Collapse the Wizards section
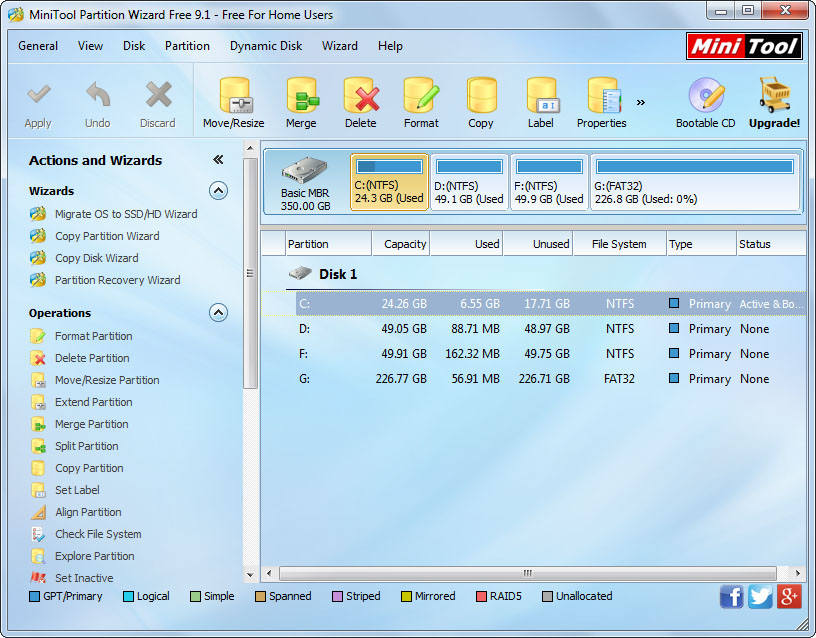 click(x=218, y=191)
